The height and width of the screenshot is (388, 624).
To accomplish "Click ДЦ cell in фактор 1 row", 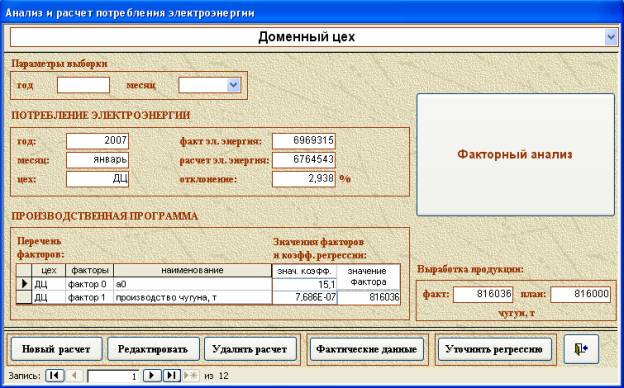I will coord(49,297).
